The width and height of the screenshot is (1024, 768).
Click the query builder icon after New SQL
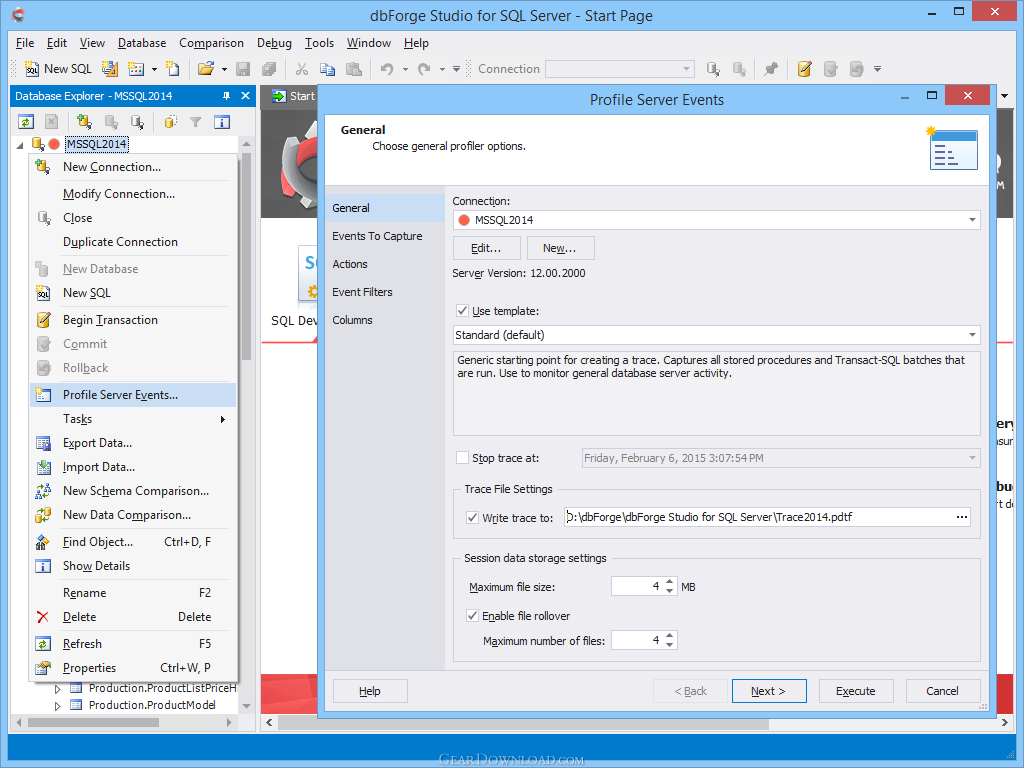tap(110, 69)
